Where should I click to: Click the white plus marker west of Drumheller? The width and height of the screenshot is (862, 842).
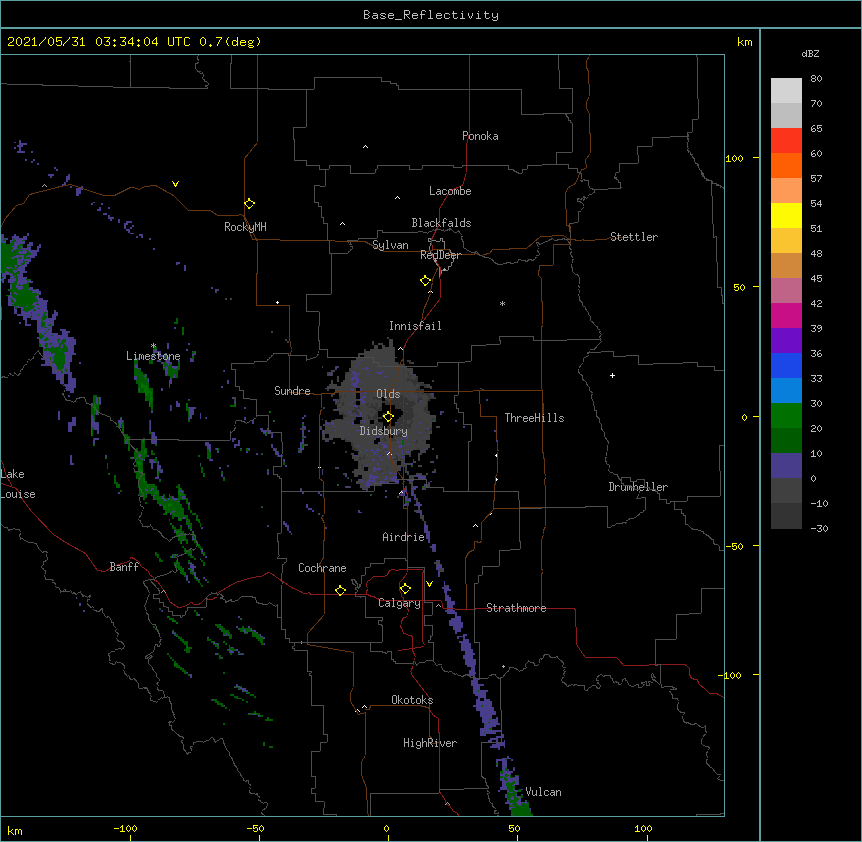click(612, 375)
